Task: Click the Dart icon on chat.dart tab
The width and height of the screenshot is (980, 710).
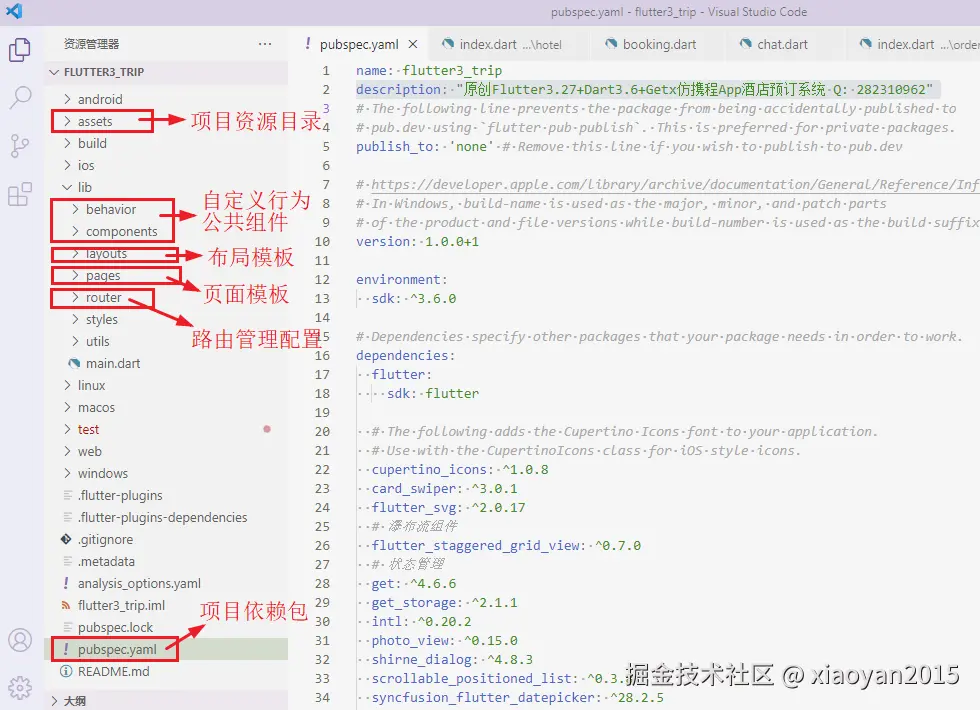Action: [x=746, y=44]
